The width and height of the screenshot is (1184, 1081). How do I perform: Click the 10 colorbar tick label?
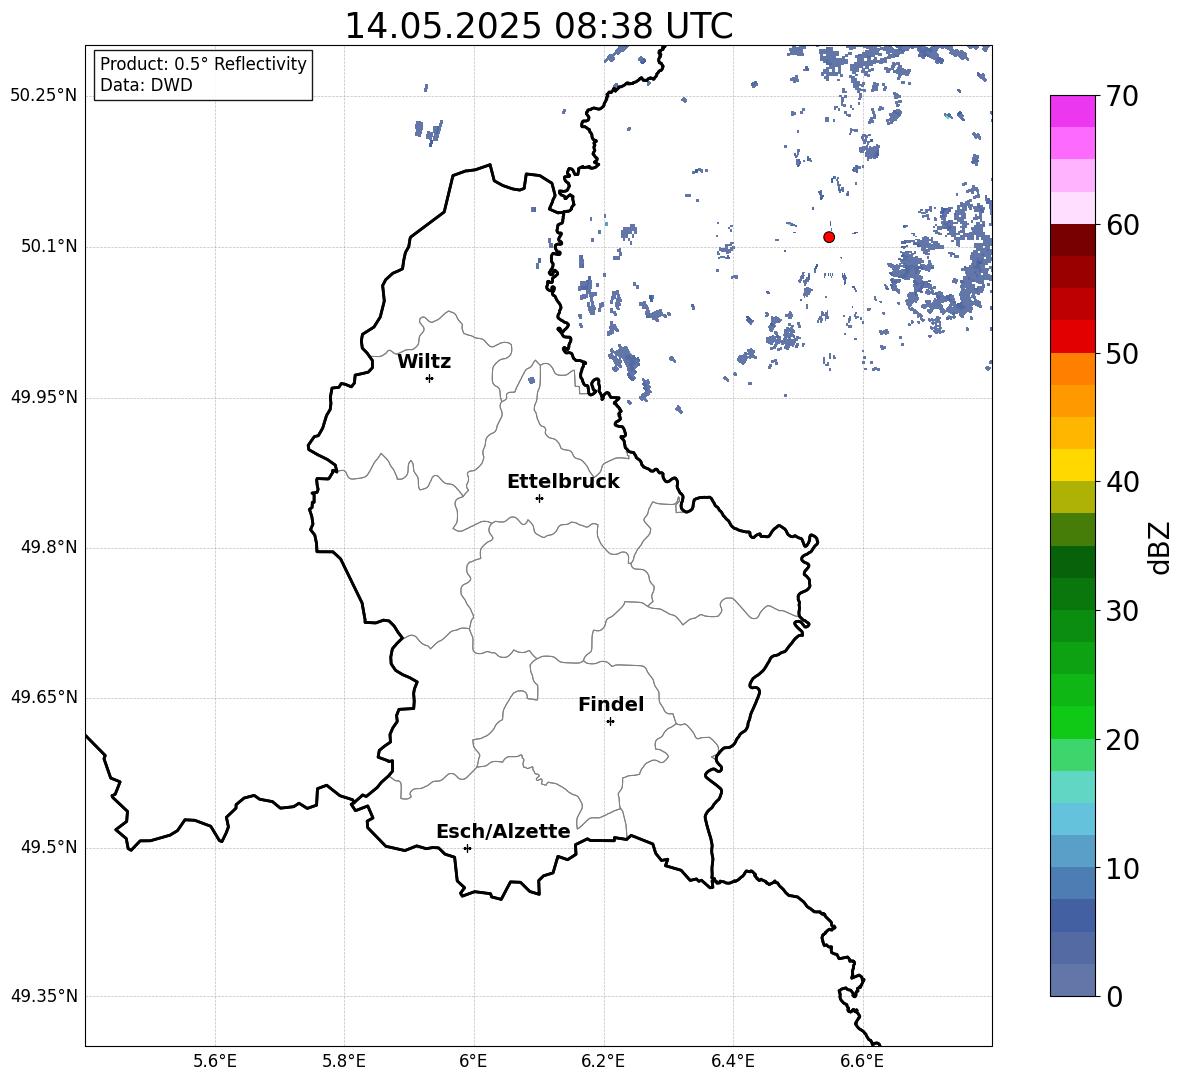click(1122, 868)
